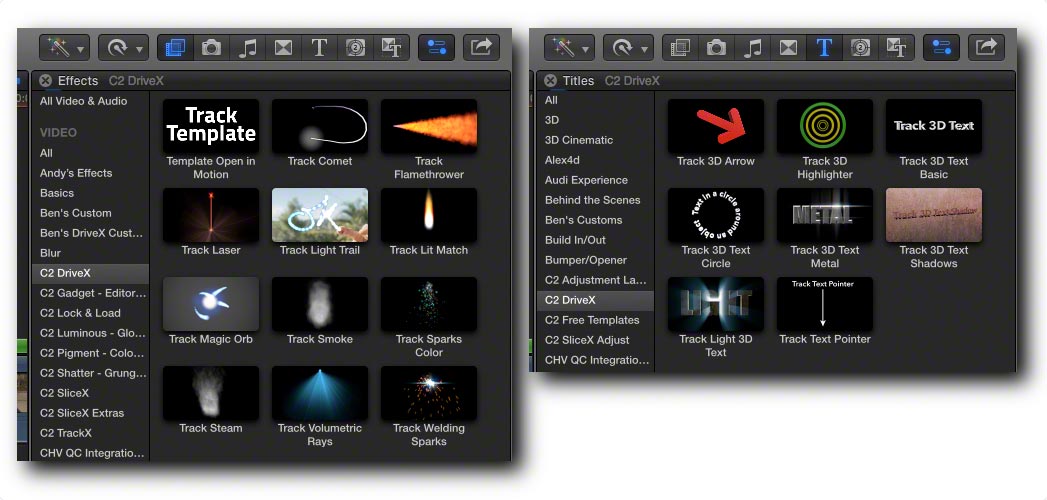Select the Track Laser effect

[211, 214]
